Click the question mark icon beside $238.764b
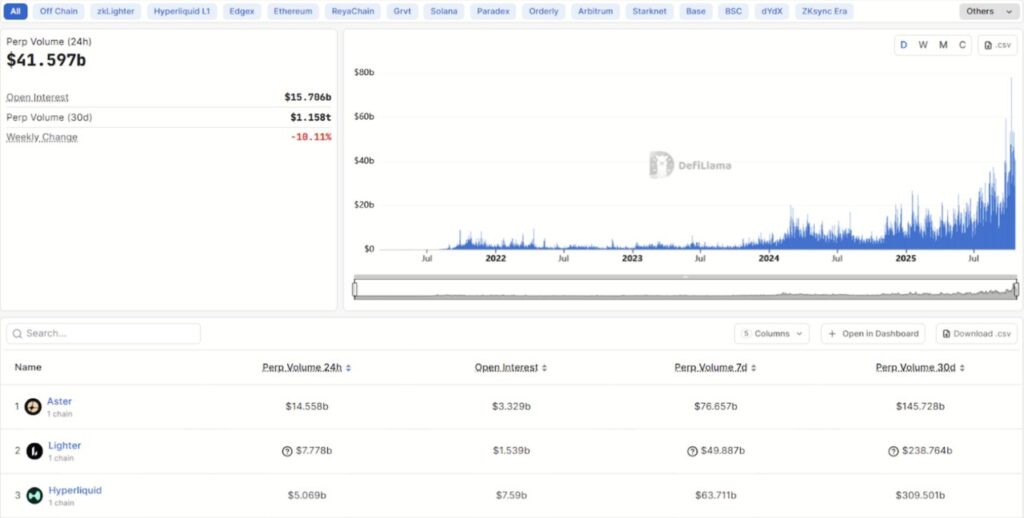 pos(893,451)
